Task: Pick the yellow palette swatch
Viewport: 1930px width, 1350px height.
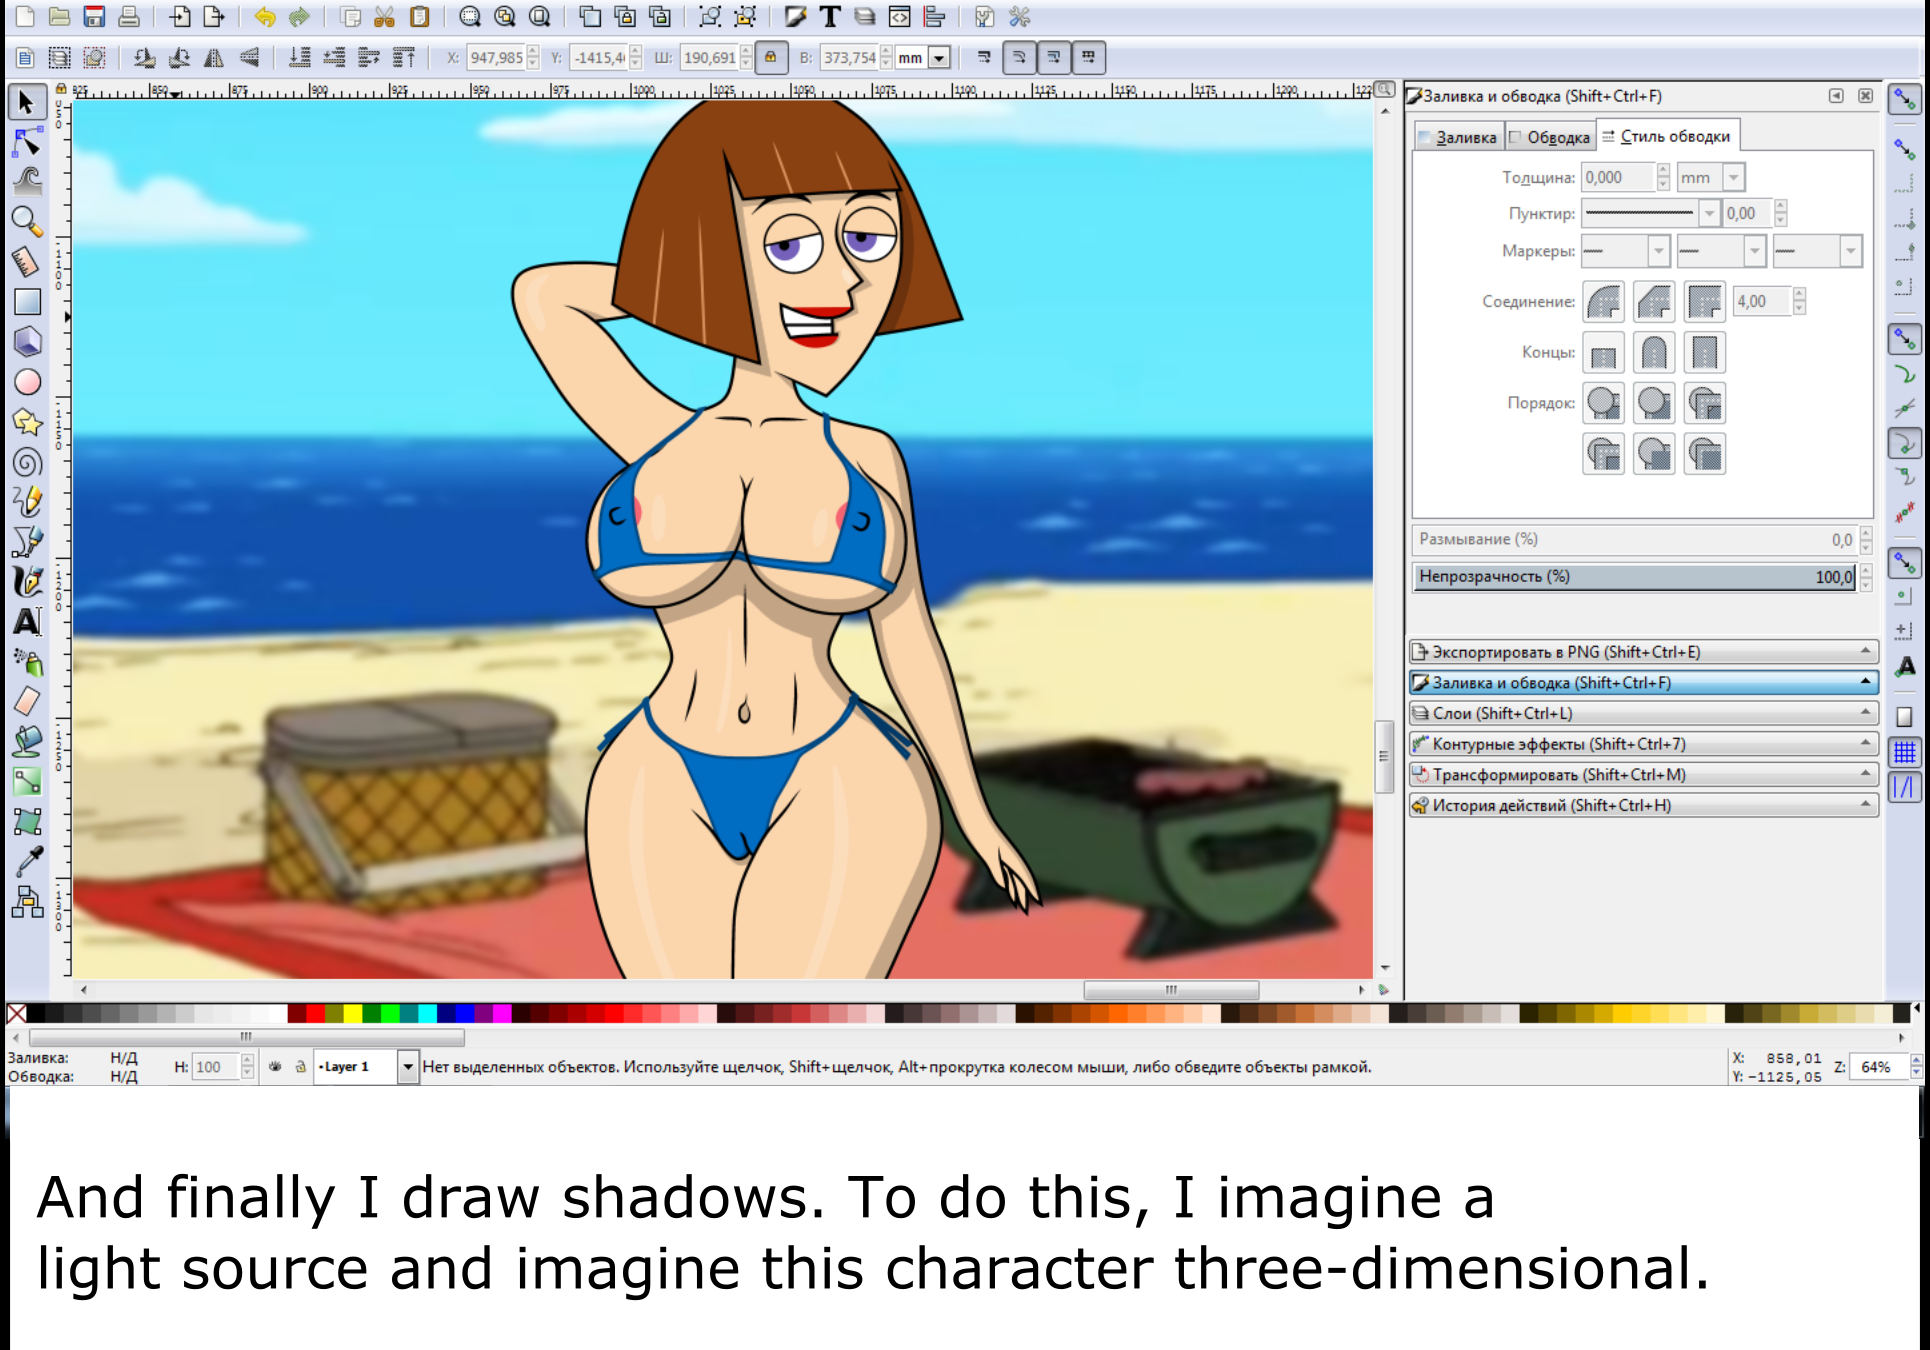Action: pyautogui.click(x=352, y=1014)
